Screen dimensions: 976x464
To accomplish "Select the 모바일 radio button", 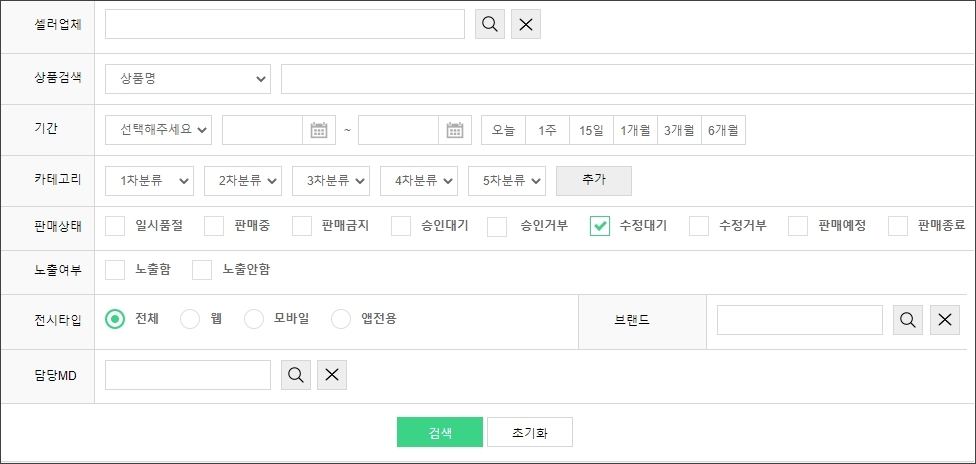I will click(254, 319).
